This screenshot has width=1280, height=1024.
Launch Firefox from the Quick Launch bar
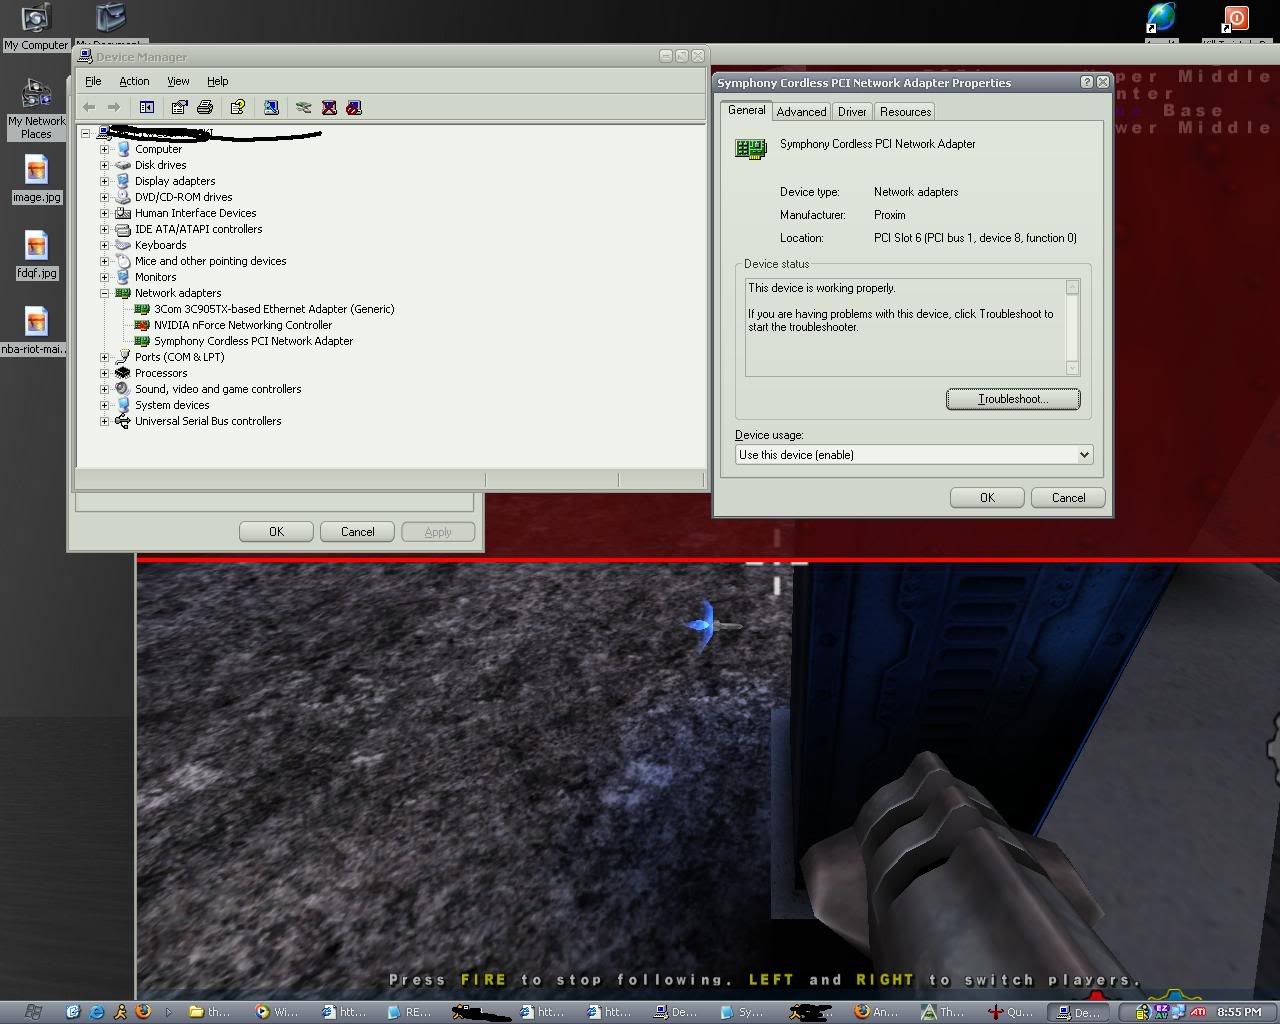(143, 1012)
